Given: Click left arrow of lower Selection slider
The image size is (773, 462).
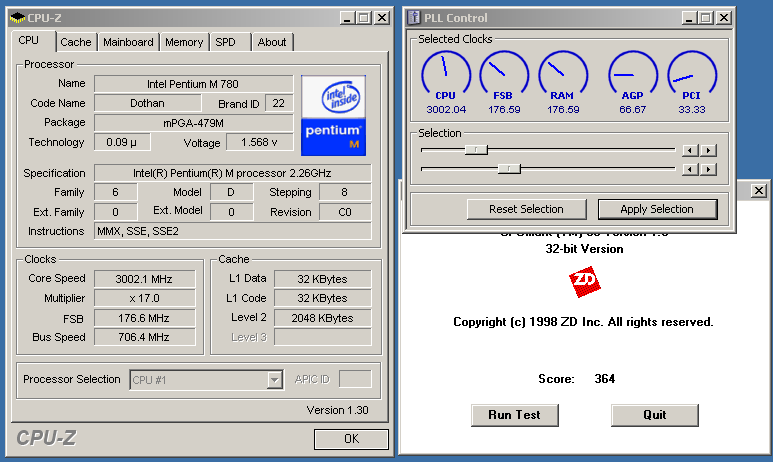Looking at the screenshot, I should coord(690,170).
